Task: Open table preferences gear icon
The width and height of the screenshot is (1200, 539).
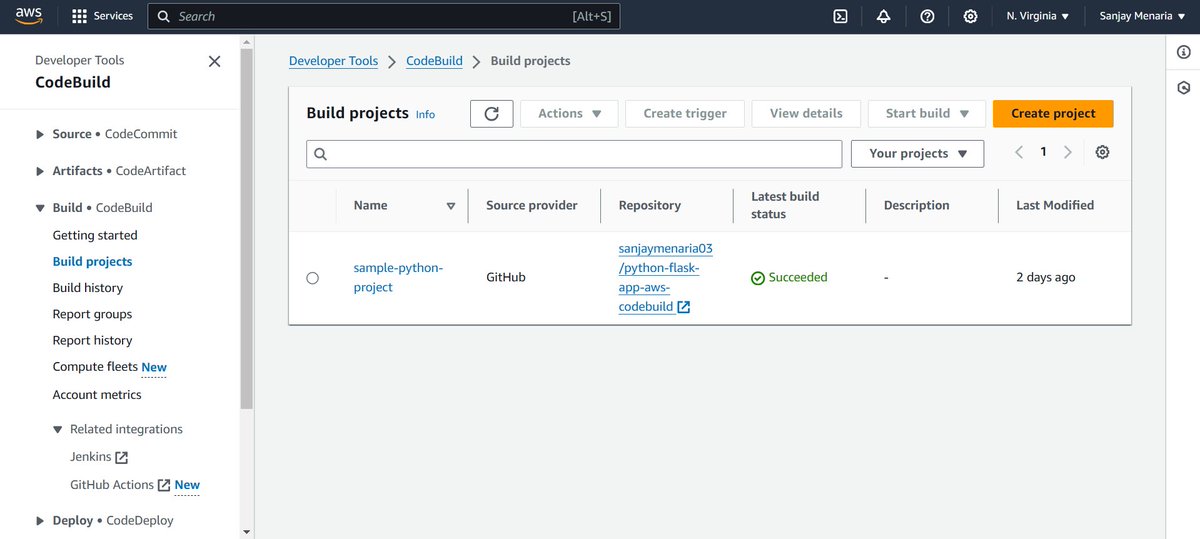Action: click(x=1102, y=152)
